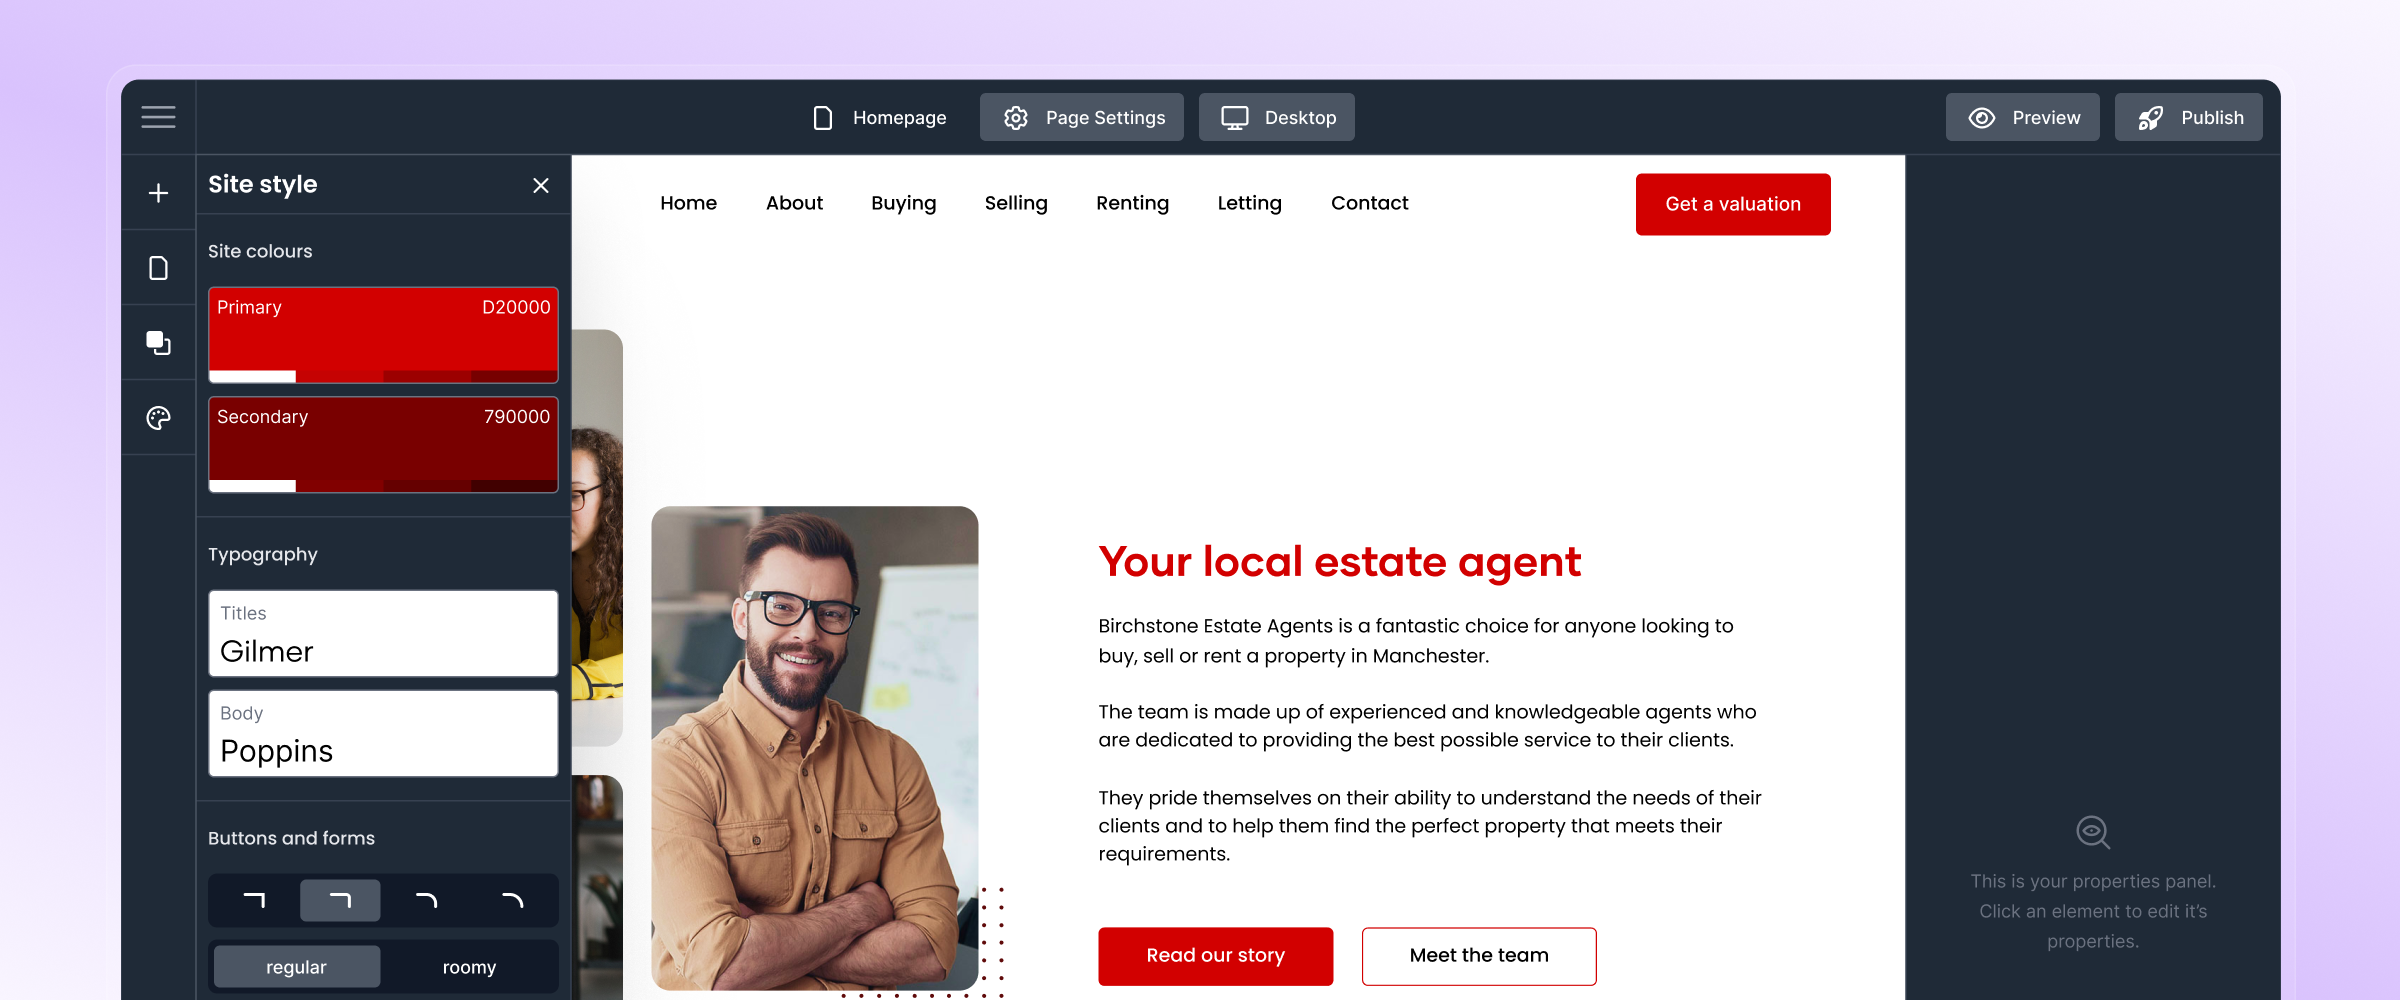Open the Desktop device selector
The height and width of the screenshot is (1000, 2400).
tap(1277, 117)
